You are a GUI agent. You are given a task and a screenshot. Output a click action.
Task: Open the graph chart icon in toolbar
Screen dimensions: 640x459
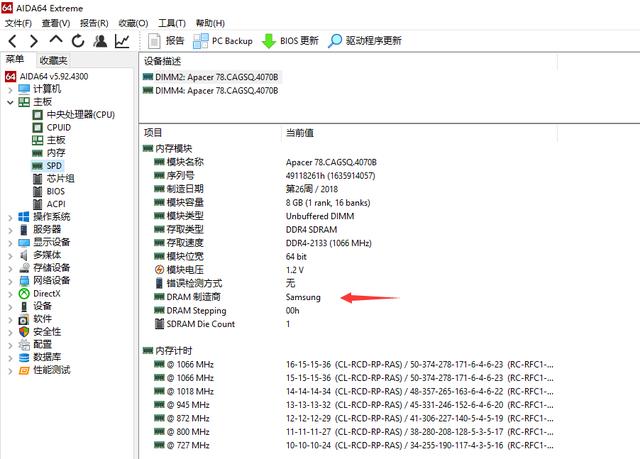pos(122,41)
